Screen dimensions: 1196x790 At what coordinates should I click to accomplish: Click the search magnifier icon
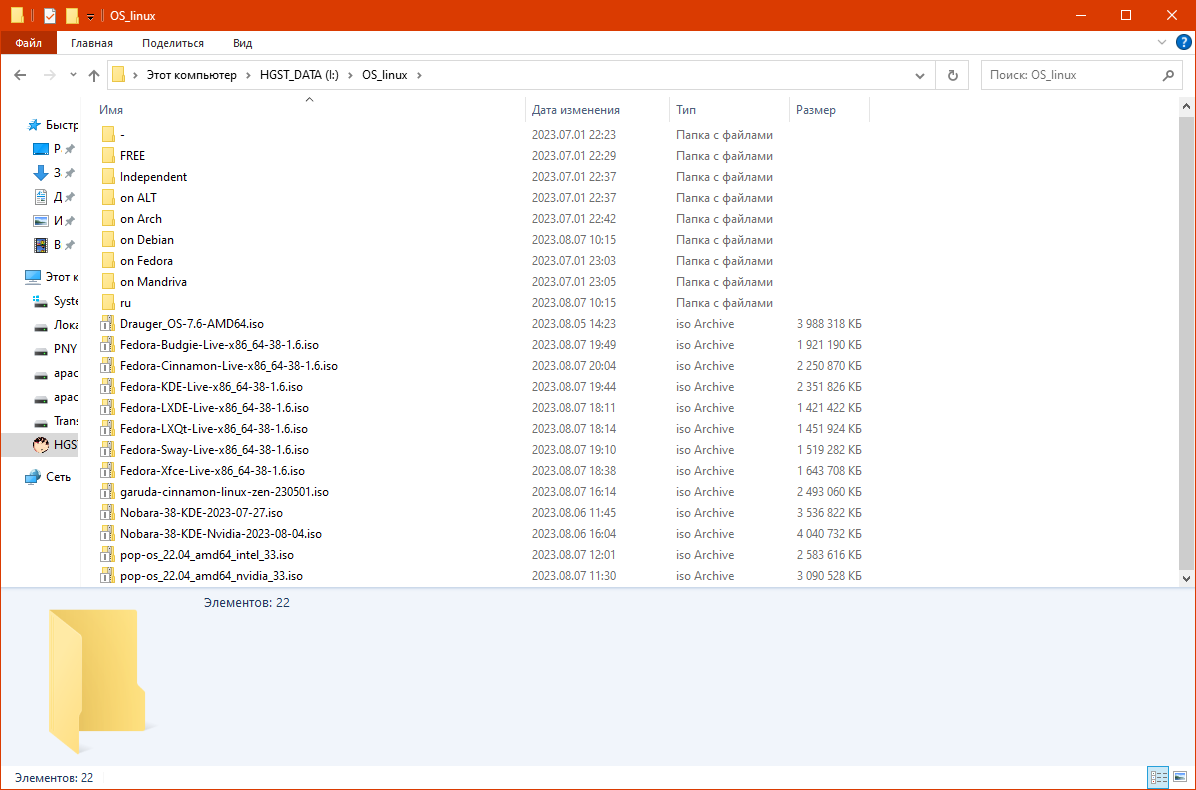pos(1168,75)
